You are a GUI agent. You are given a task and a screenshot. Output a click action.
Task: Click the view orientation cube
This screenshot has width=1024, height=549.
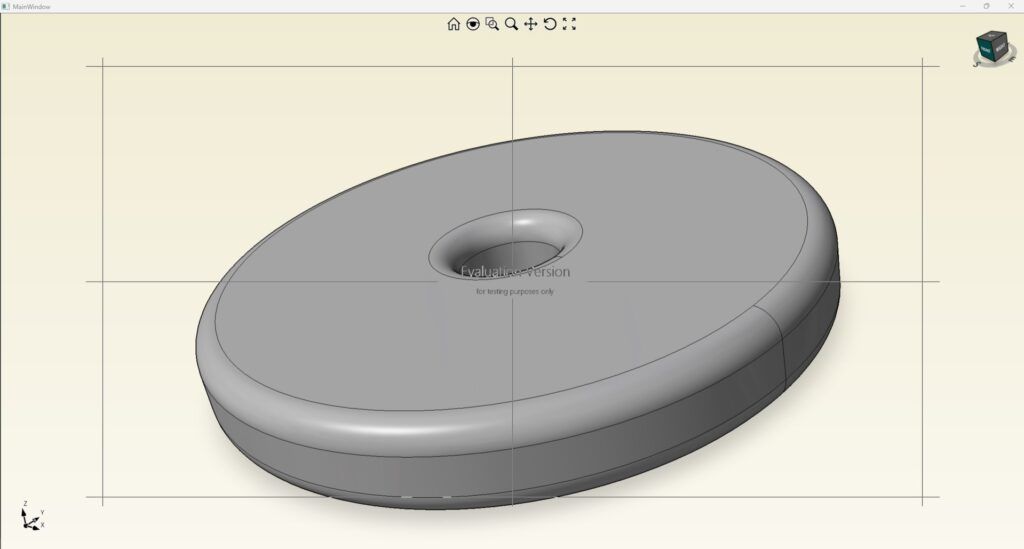point(993,48)
